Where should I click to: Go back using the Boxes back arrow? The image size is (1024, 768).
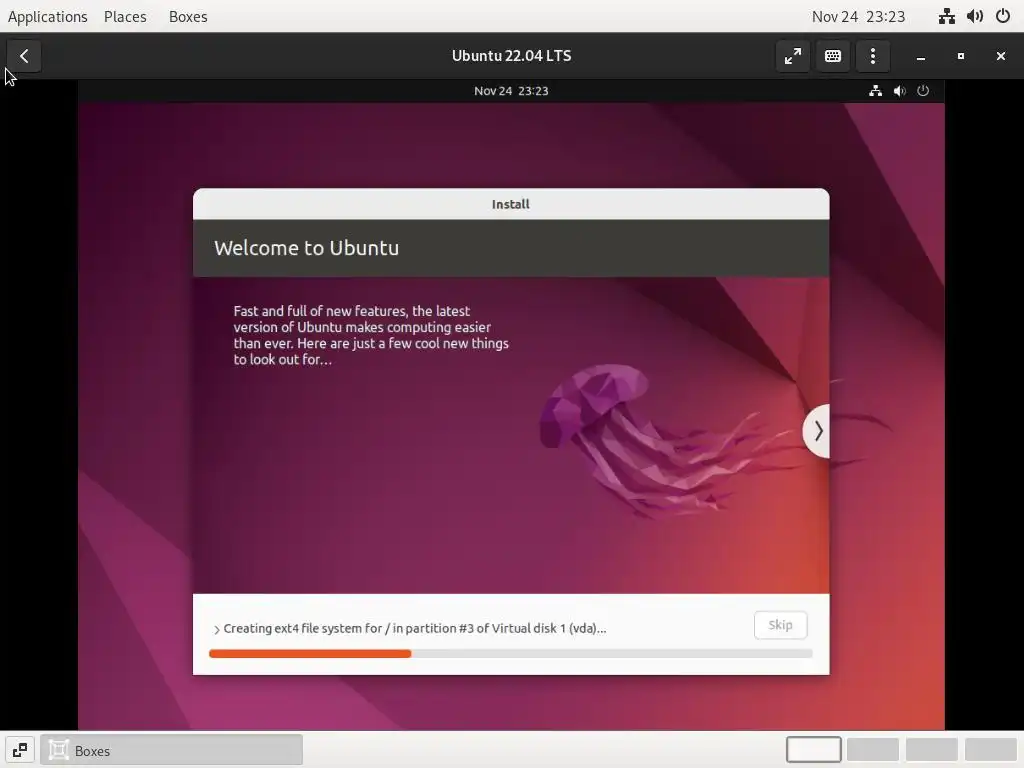pos(24,56)
